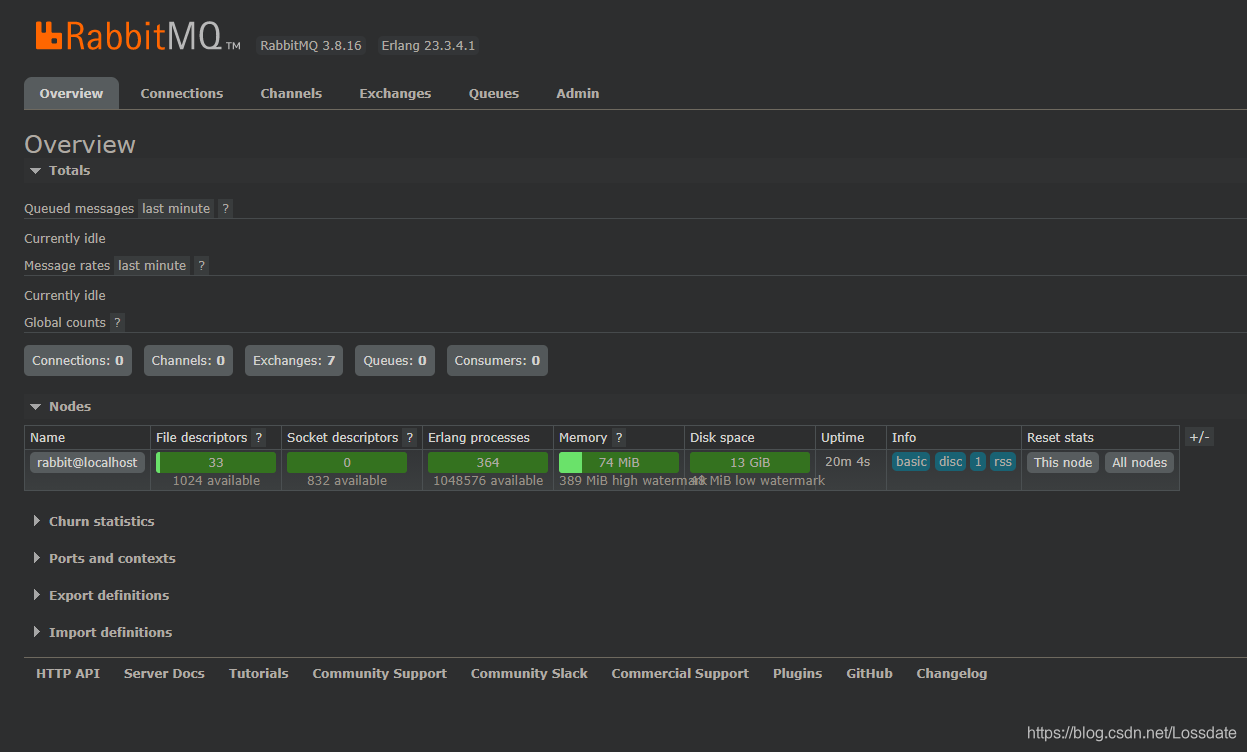Image resolution: width=1247 pixels, height=752 pixels.
Task: Click Queues: 0 count button
Action: (x=395, y=361)
